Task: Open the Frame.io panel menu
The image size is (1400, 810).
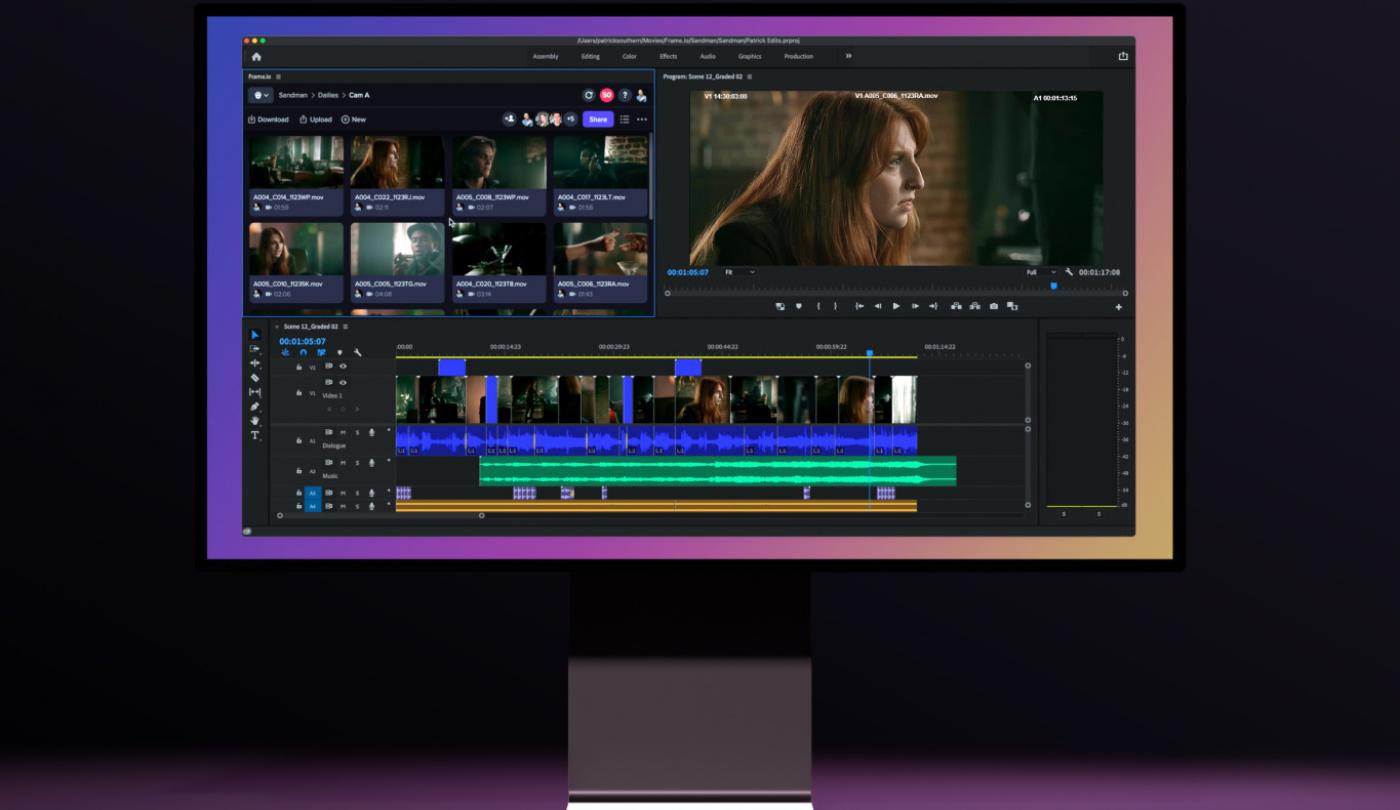Action: [278, 77]
